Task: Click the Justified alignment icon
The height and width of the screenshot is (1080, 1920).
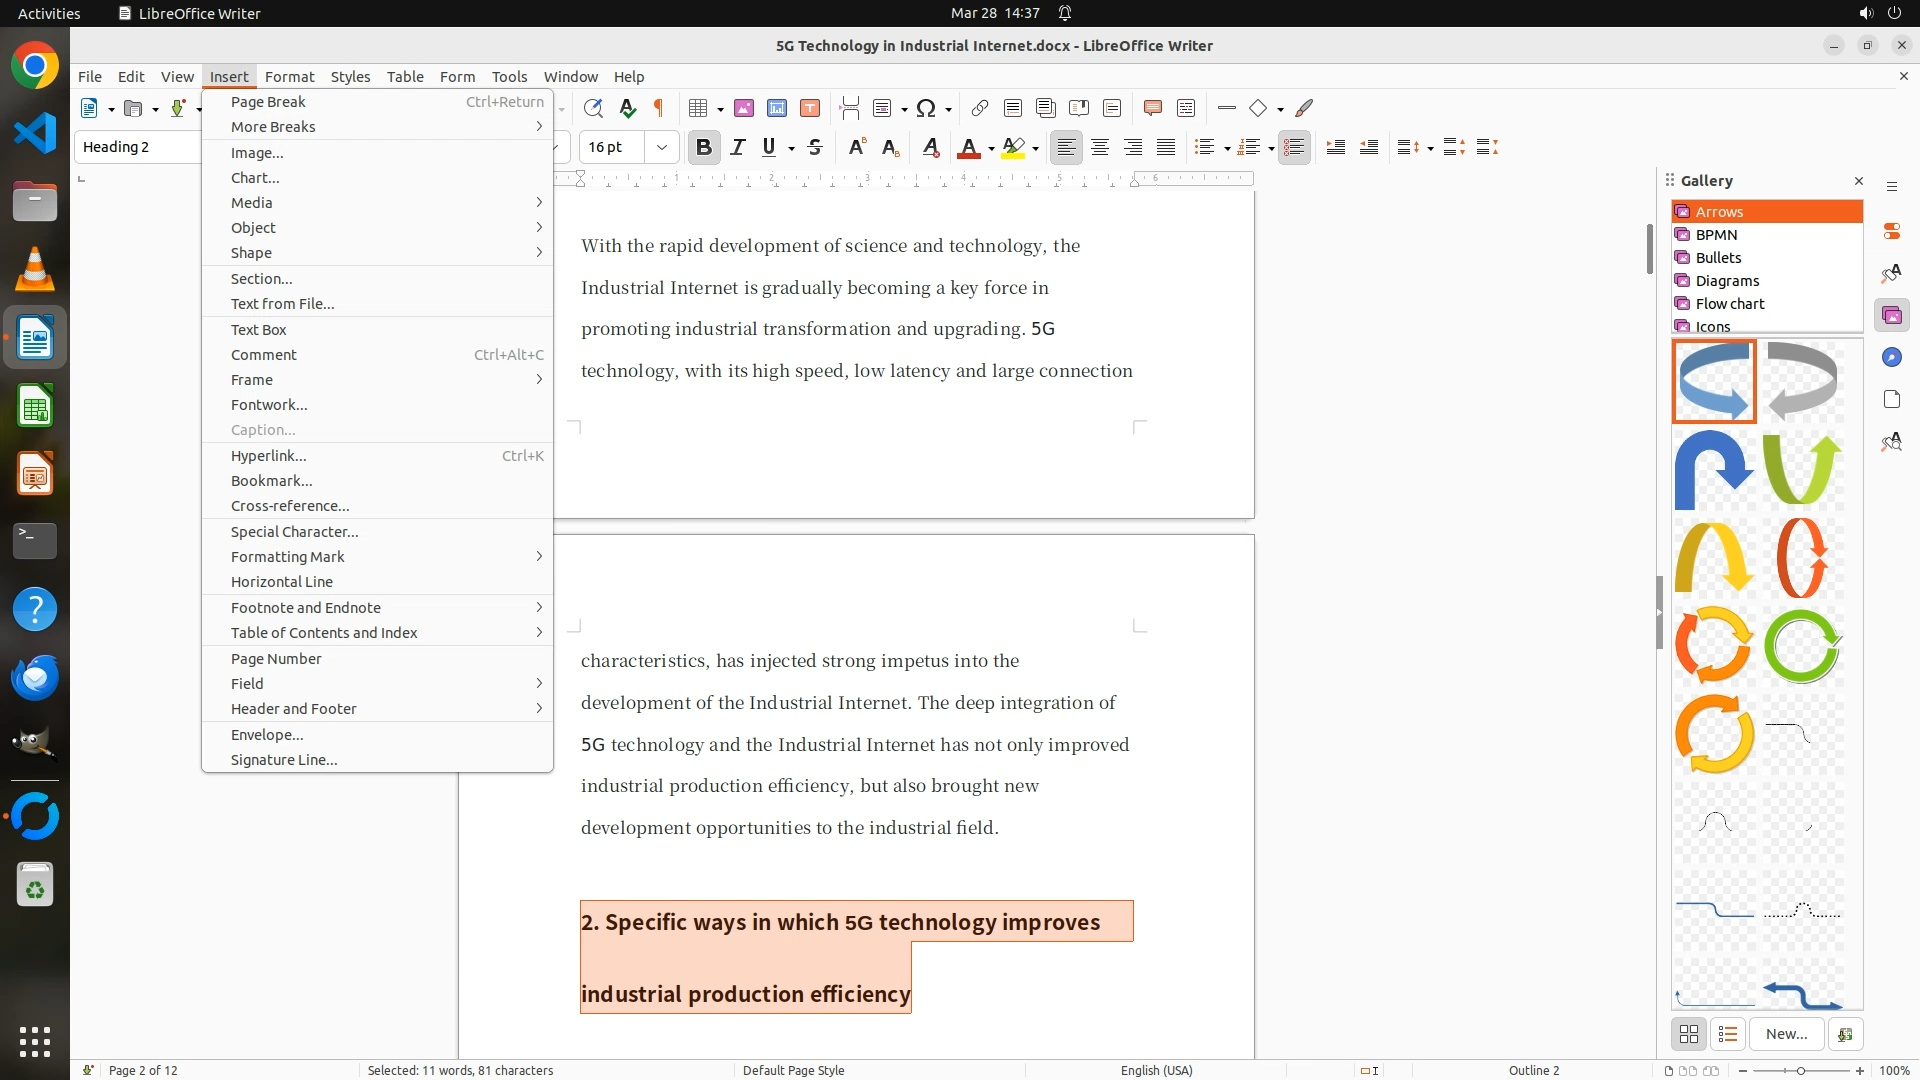Action: (x=1166, y=147)
